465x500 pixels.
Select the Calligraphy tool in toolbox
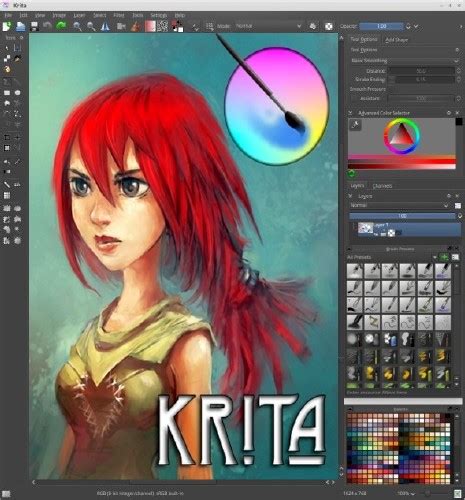[17, 58]
